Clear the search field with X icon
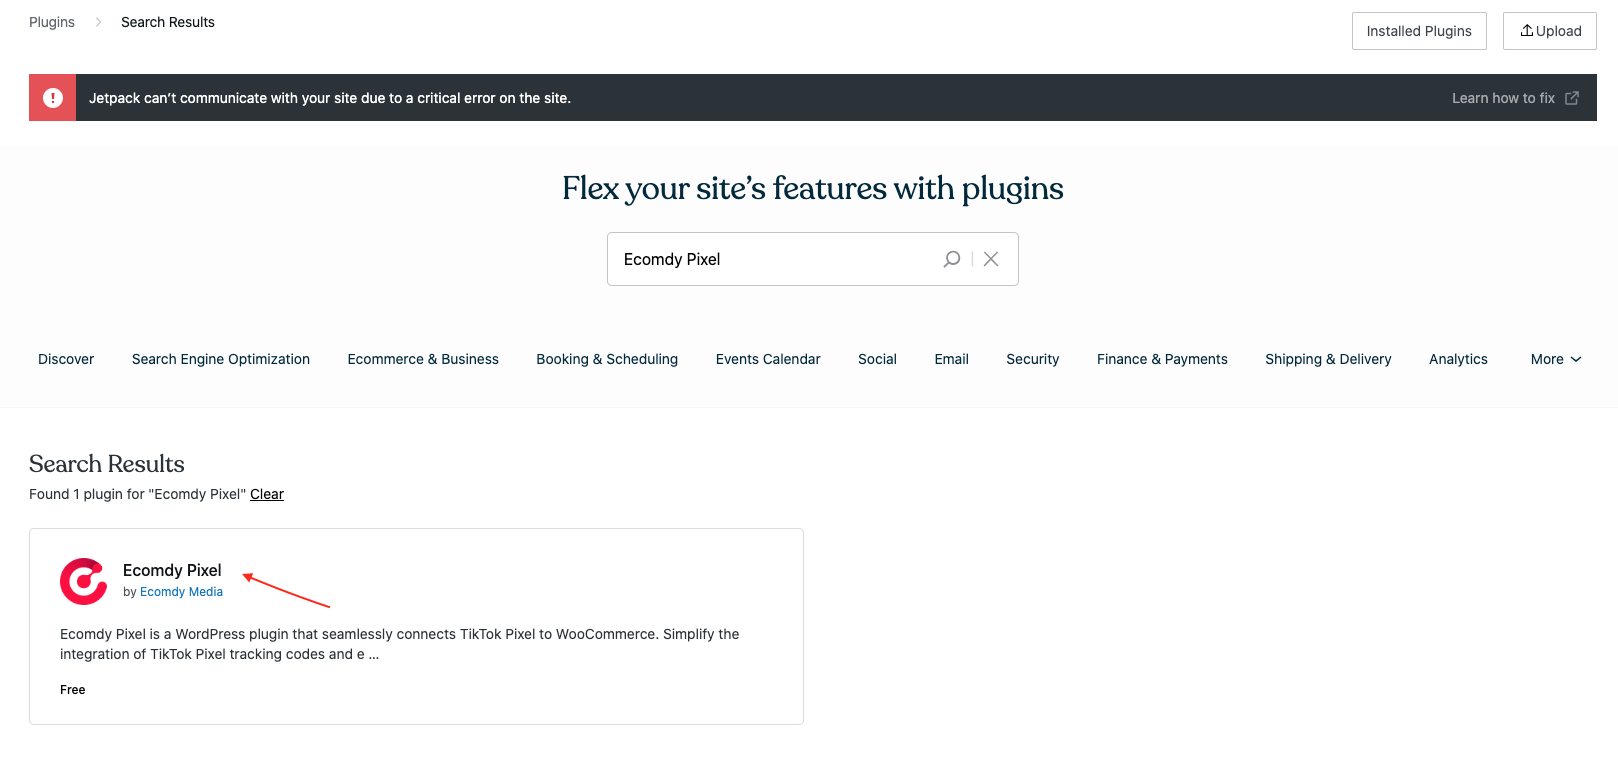Screen dimensions: 1618x758 point(991,259)
